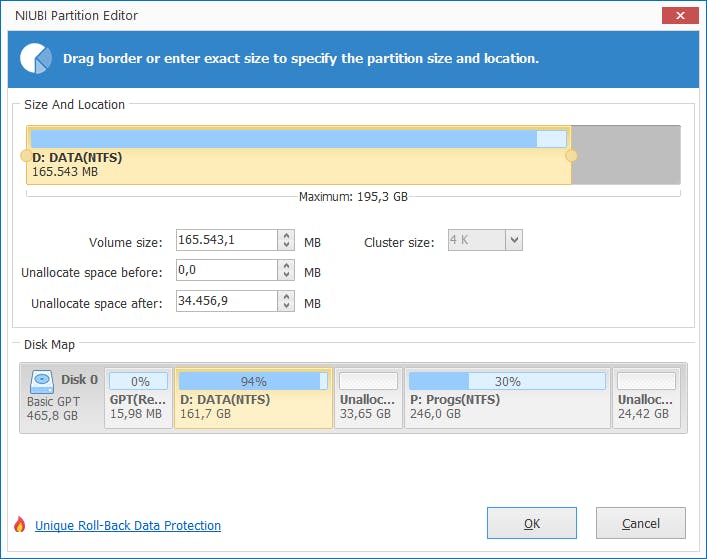
Task: Click the 465,8 GB disk size text
Action: click(x=52, y=415)
